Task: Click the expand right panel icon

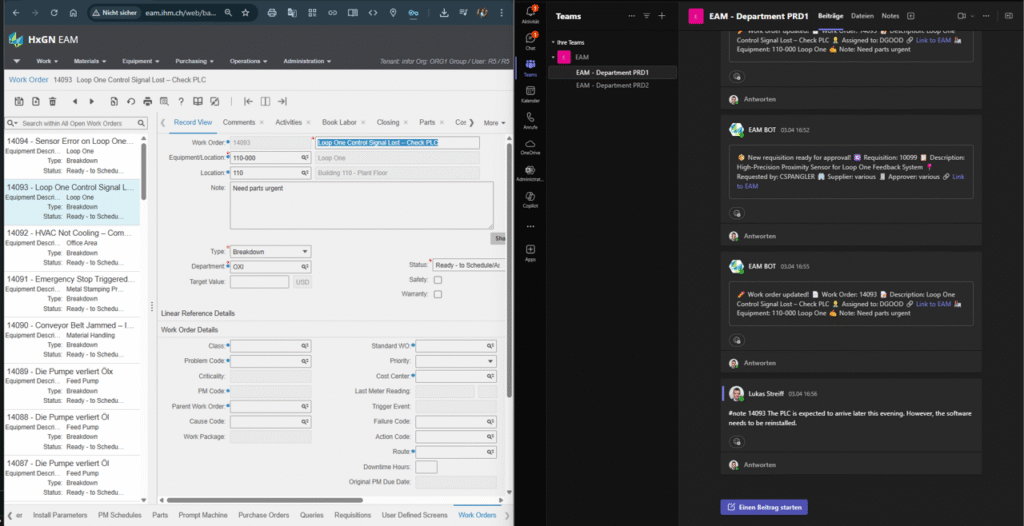Action: click(x=282, y=101)
